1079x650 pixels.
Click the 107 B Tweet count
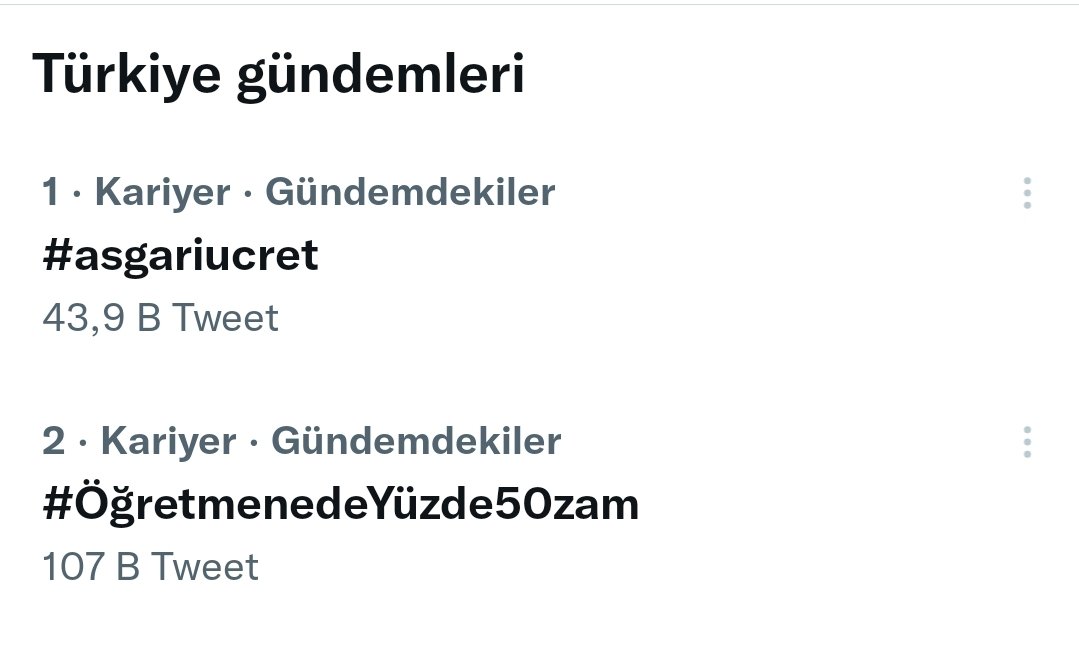150,567
